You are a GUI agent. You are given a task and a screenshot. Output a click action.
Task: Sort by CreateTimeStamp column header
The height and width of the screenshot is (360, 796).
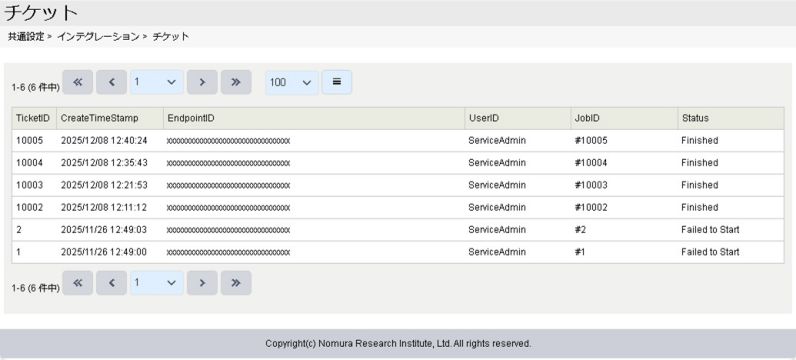tap(110, 118)
